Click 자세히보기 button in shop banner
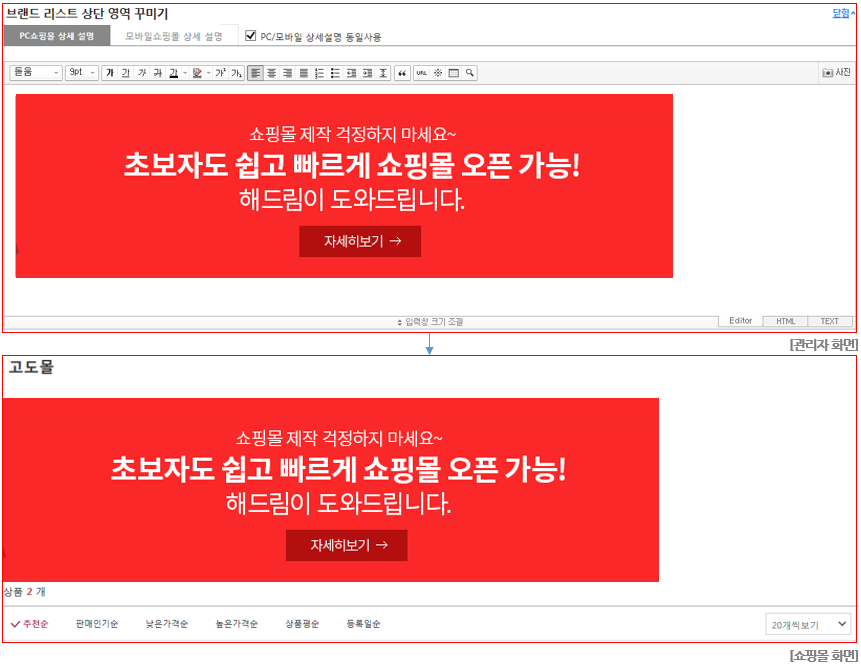This screenshot has height=665, width=861. (346, 545)
